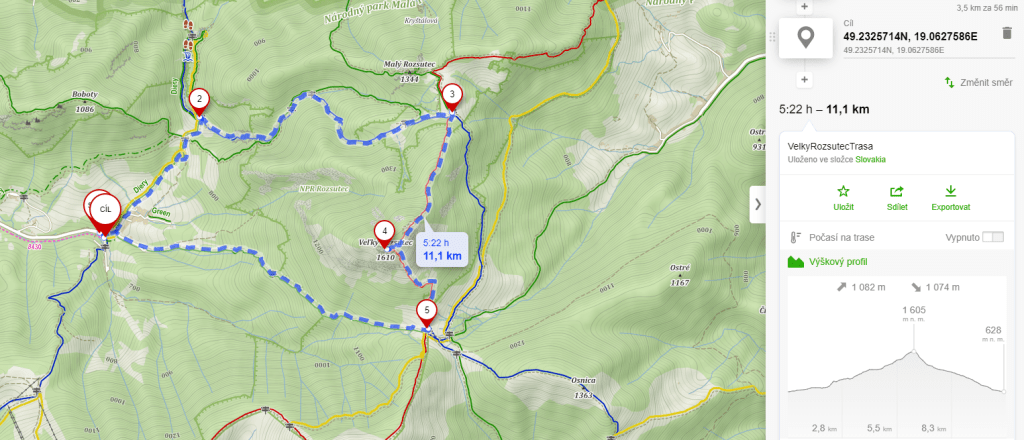This screenshot has width=1024, height=440.
Task: Collapse the side panel with chevron arrow
Action: [758, 204]
